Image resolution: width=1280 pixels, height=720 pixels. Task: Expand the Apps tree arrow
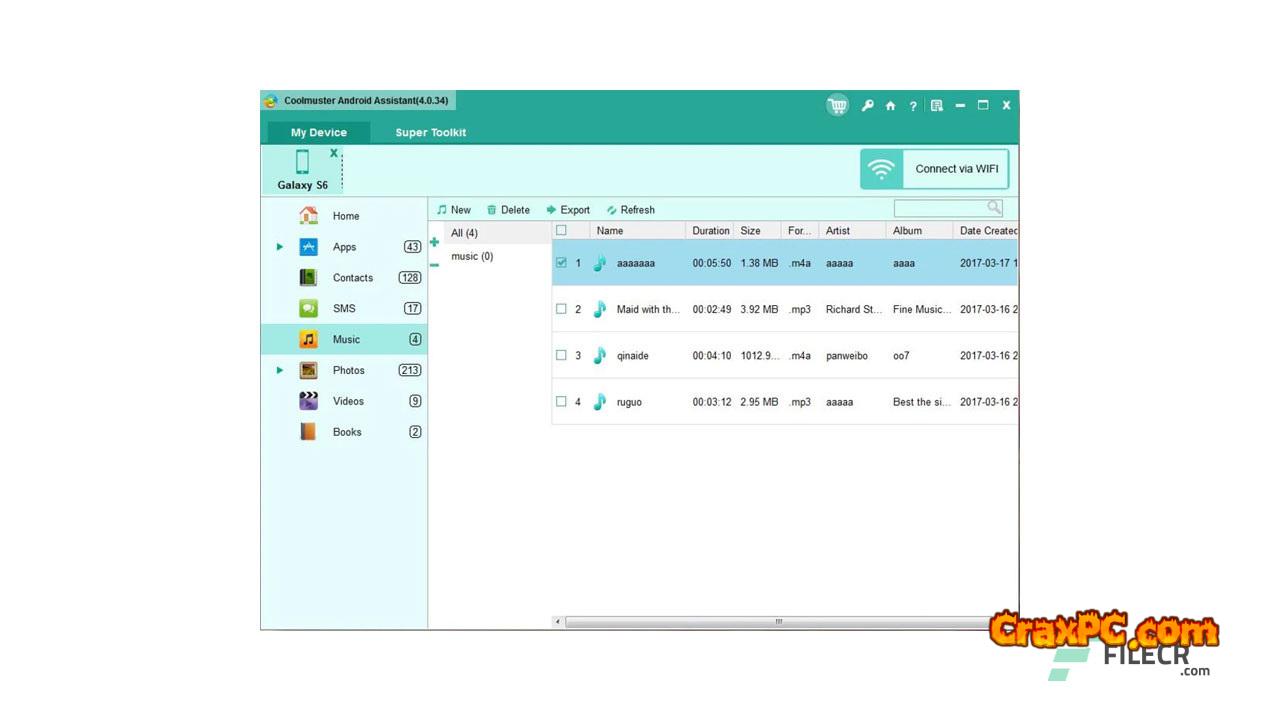pos(280,247)
